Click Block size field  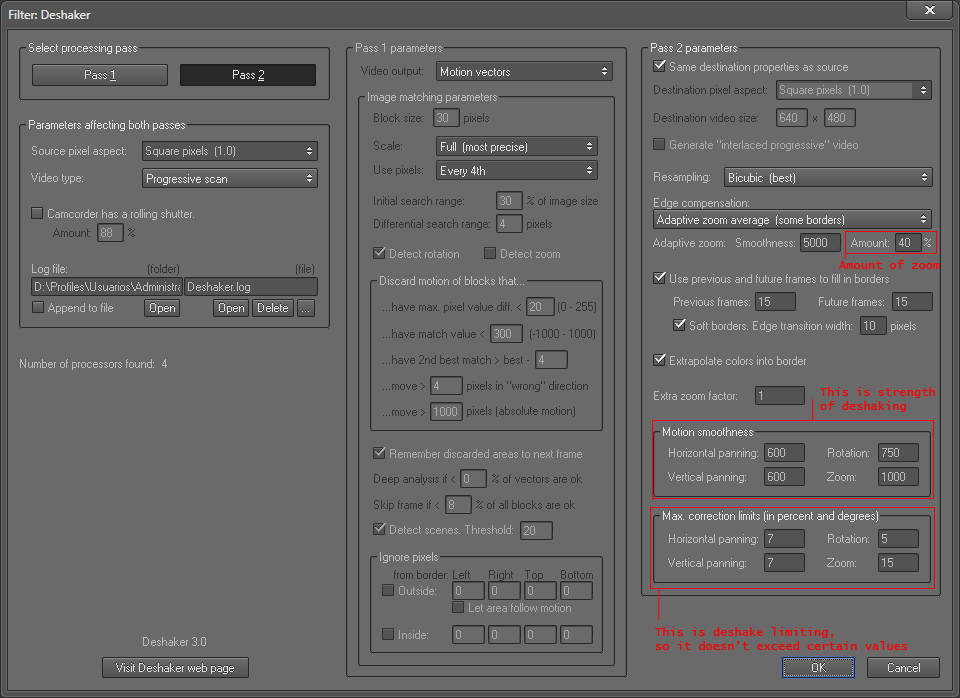click(x=446, y=118)
